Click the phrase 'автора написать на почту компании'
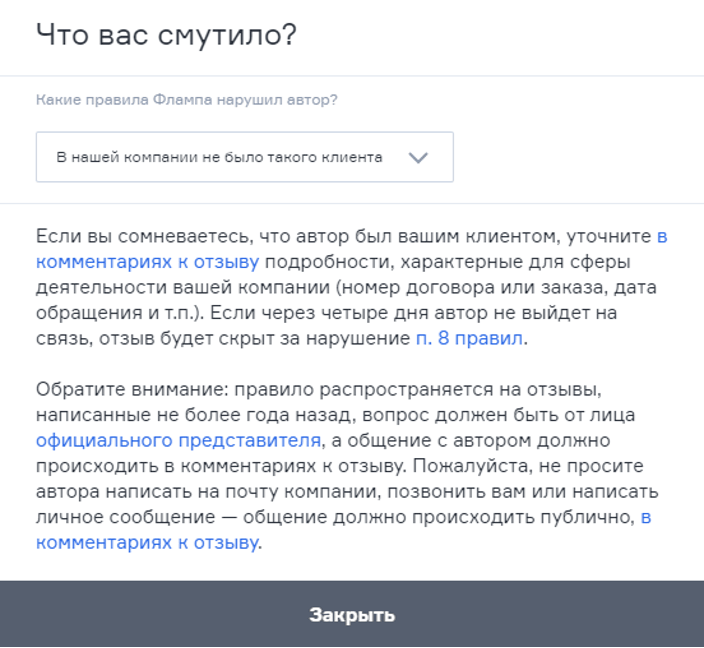 click(202, 491)
